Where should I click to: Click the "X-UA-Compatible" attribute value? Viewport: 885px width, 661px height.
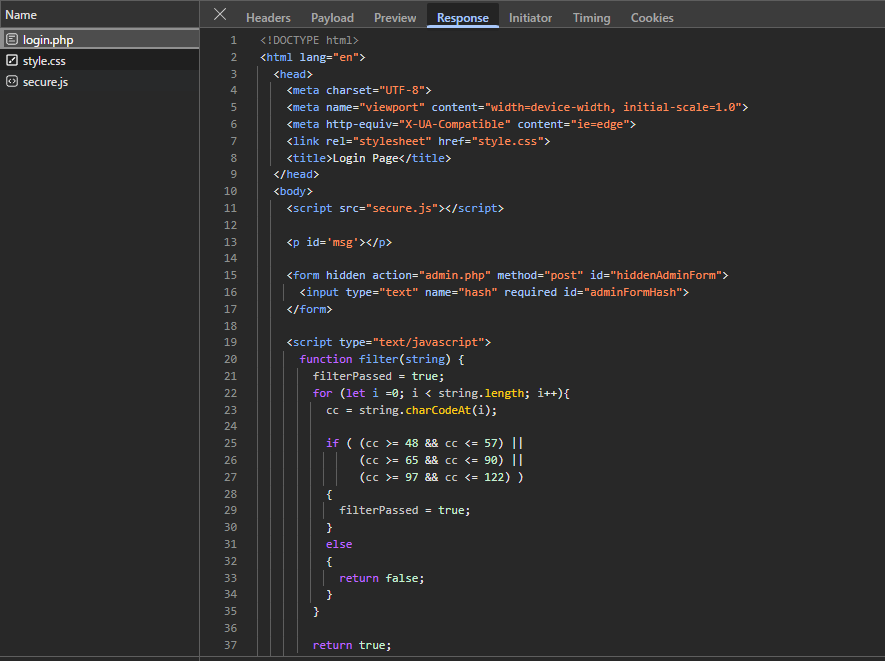(x=454, y=124)
